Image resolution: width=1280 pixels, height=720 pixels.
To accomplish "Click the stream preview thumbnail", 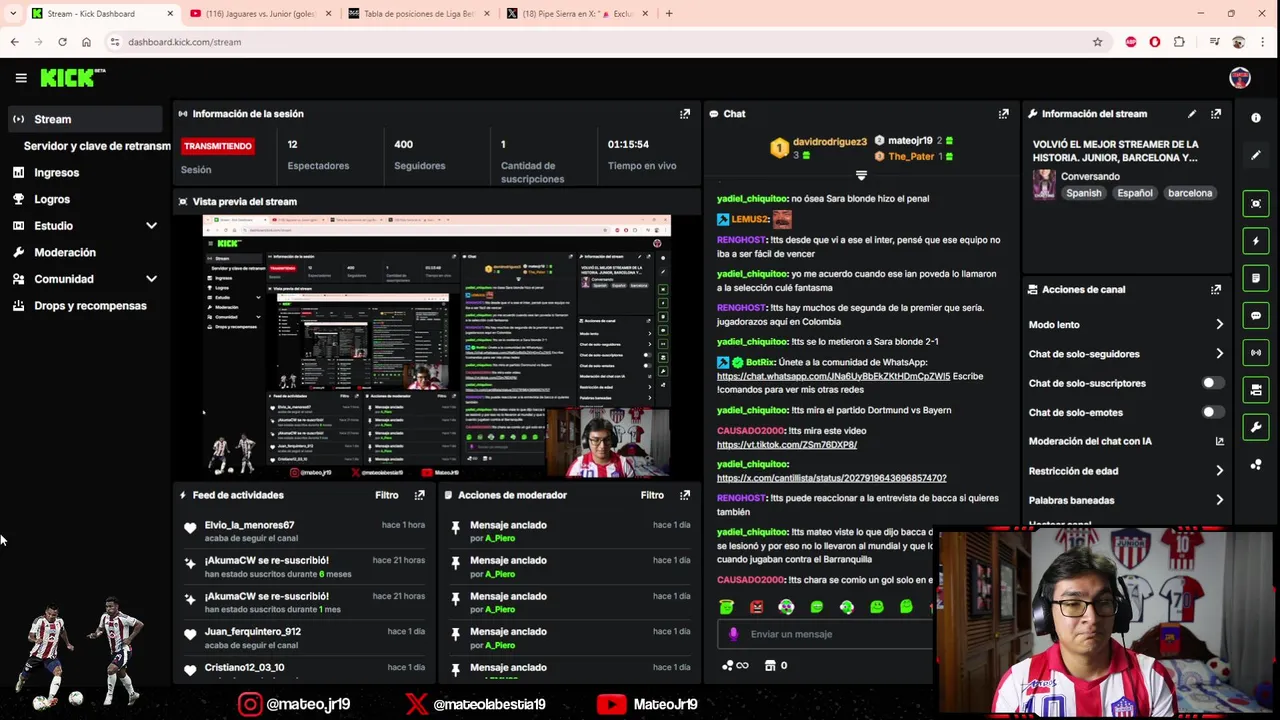I will click(x=437, y=346).
